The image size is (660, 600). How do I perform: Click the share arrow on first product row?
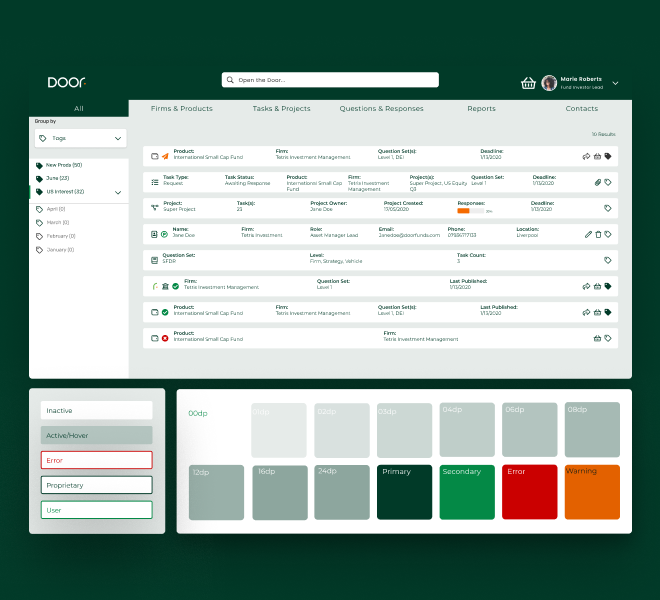[587, 156]
